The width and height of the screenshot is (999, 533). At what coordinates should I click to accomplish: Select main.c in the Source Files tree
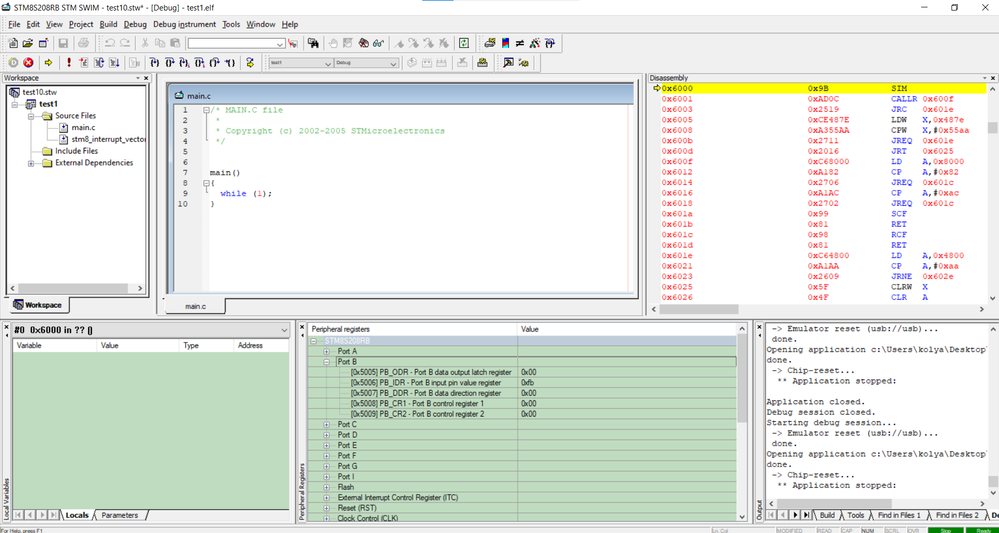pos(83,127)
